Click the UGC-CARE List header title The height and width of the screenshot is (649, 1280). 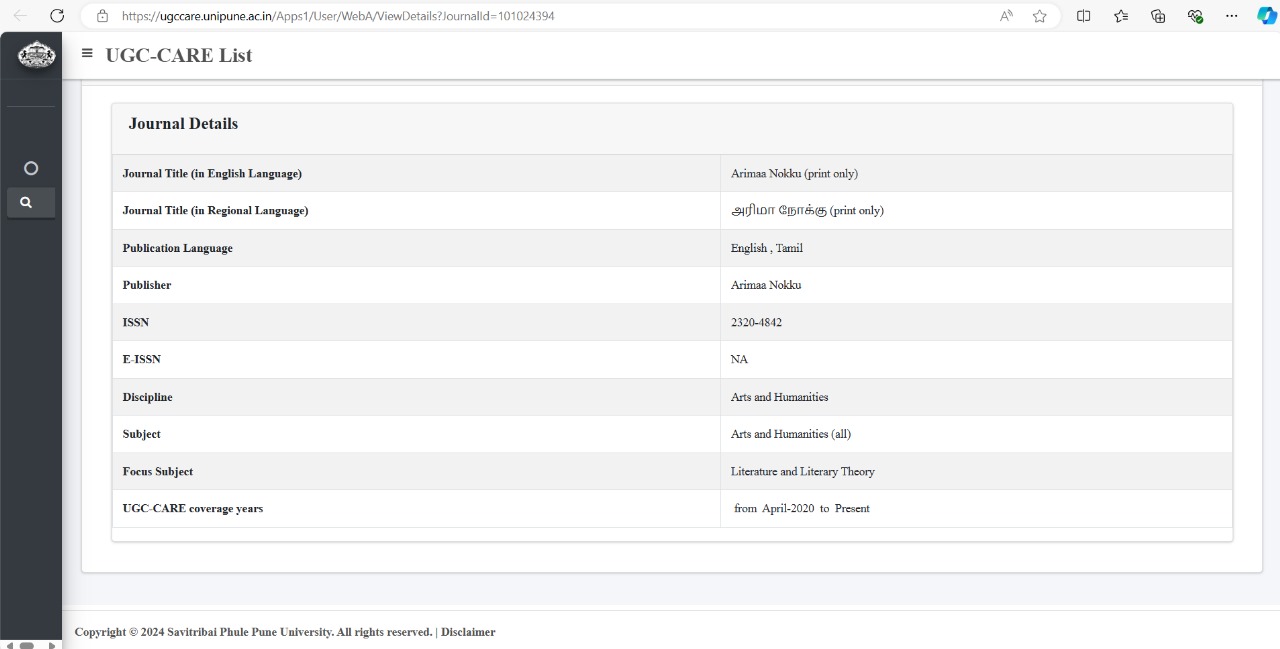coord(179,56)
